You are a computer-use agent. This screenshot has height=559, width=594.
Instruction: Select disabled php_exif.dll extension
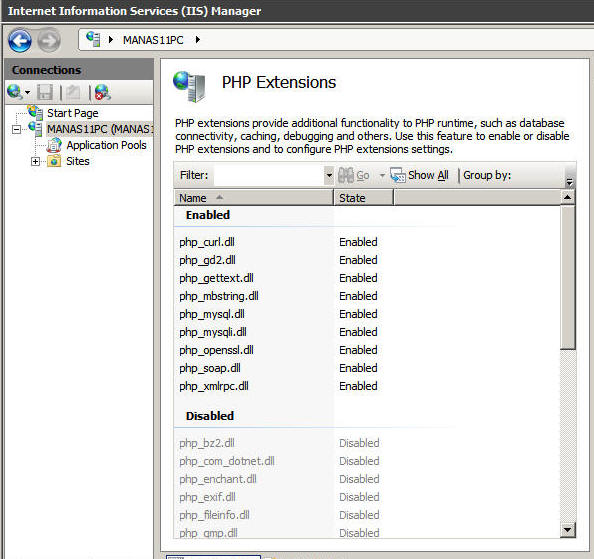207,497
